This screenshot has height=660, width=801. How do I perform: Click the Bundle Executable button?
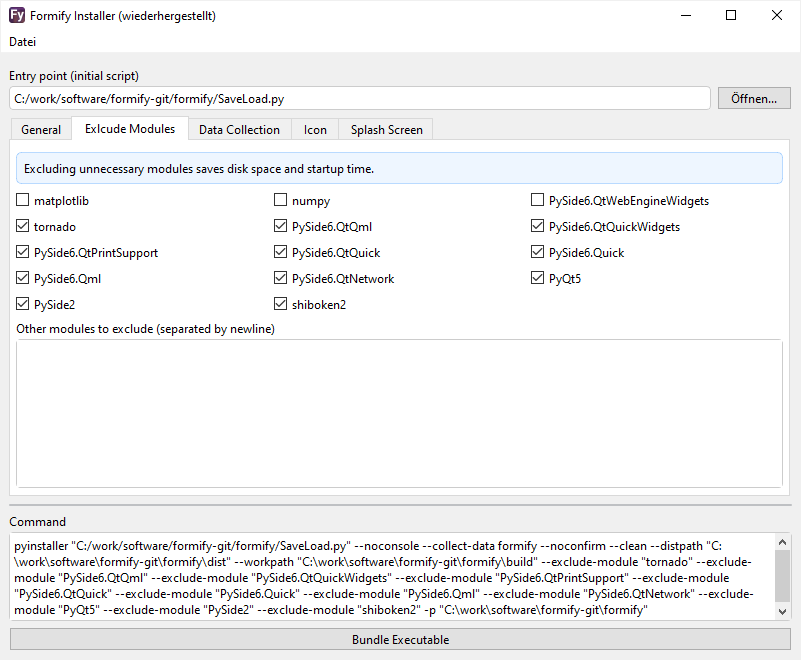(400, 639)
